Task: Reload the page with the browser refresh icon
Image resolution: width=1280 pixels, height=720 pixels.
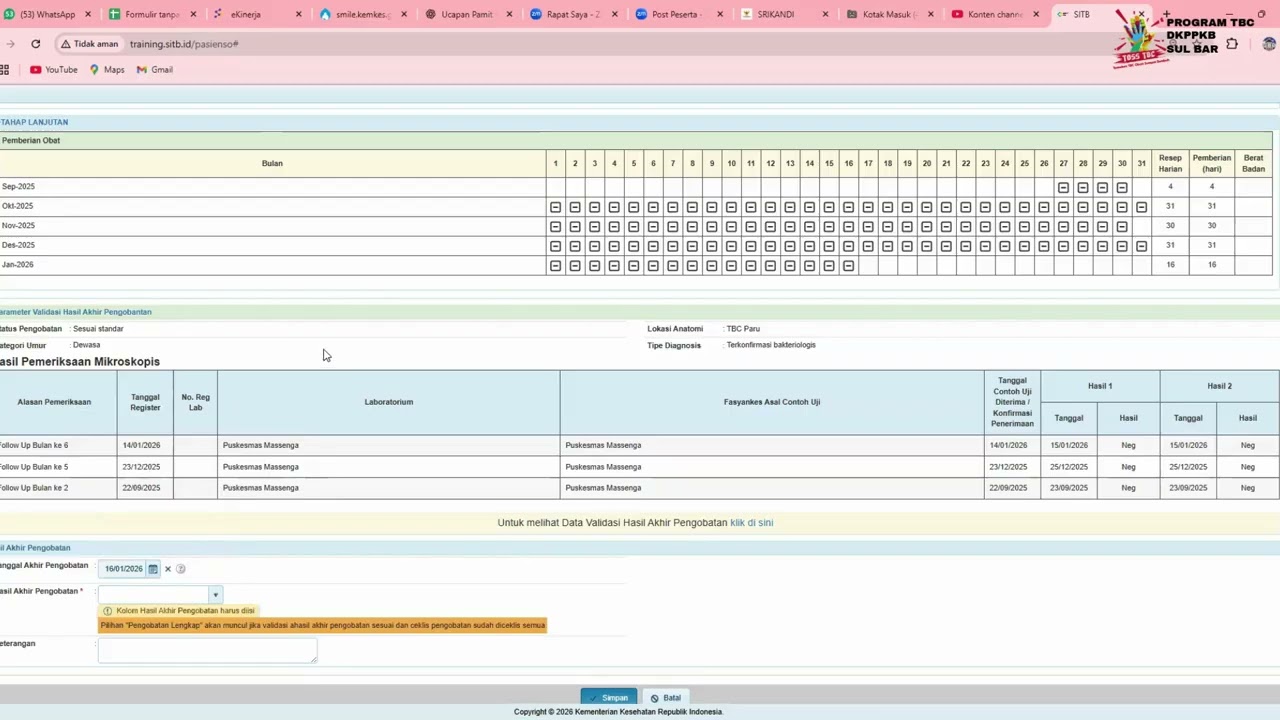Action: click(36, 44)
